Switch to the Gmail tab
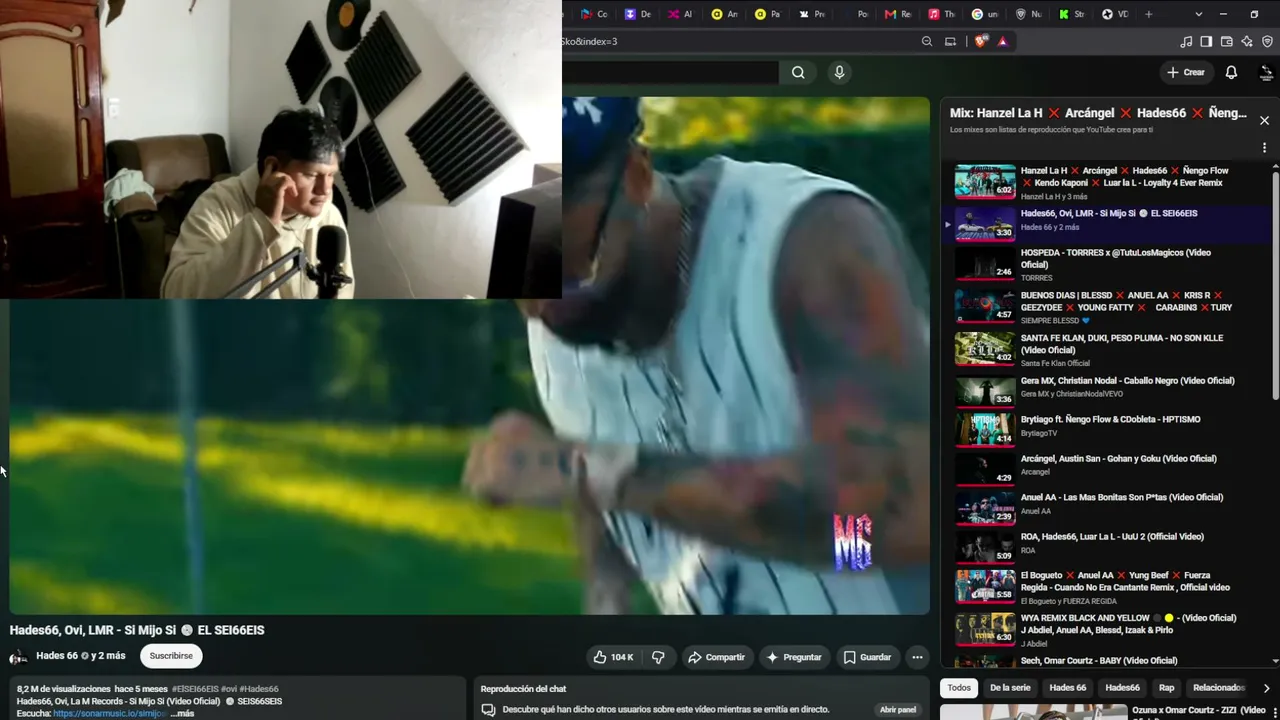 point(898,14)
